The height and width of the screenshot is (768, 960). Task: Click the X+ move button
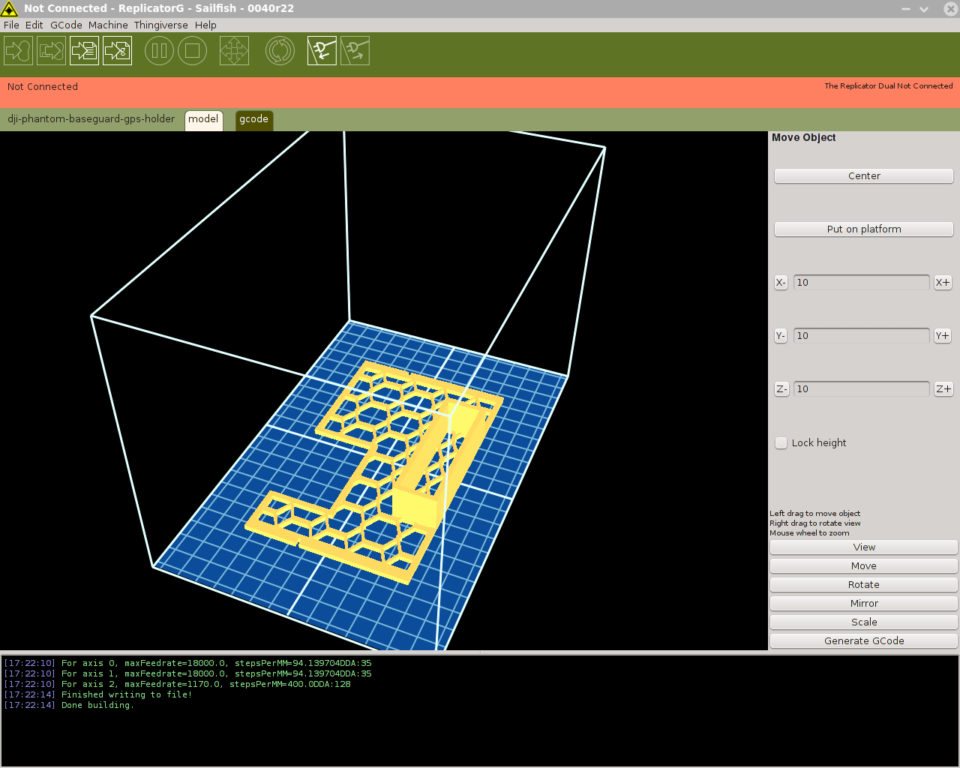(x=942, y=282)
